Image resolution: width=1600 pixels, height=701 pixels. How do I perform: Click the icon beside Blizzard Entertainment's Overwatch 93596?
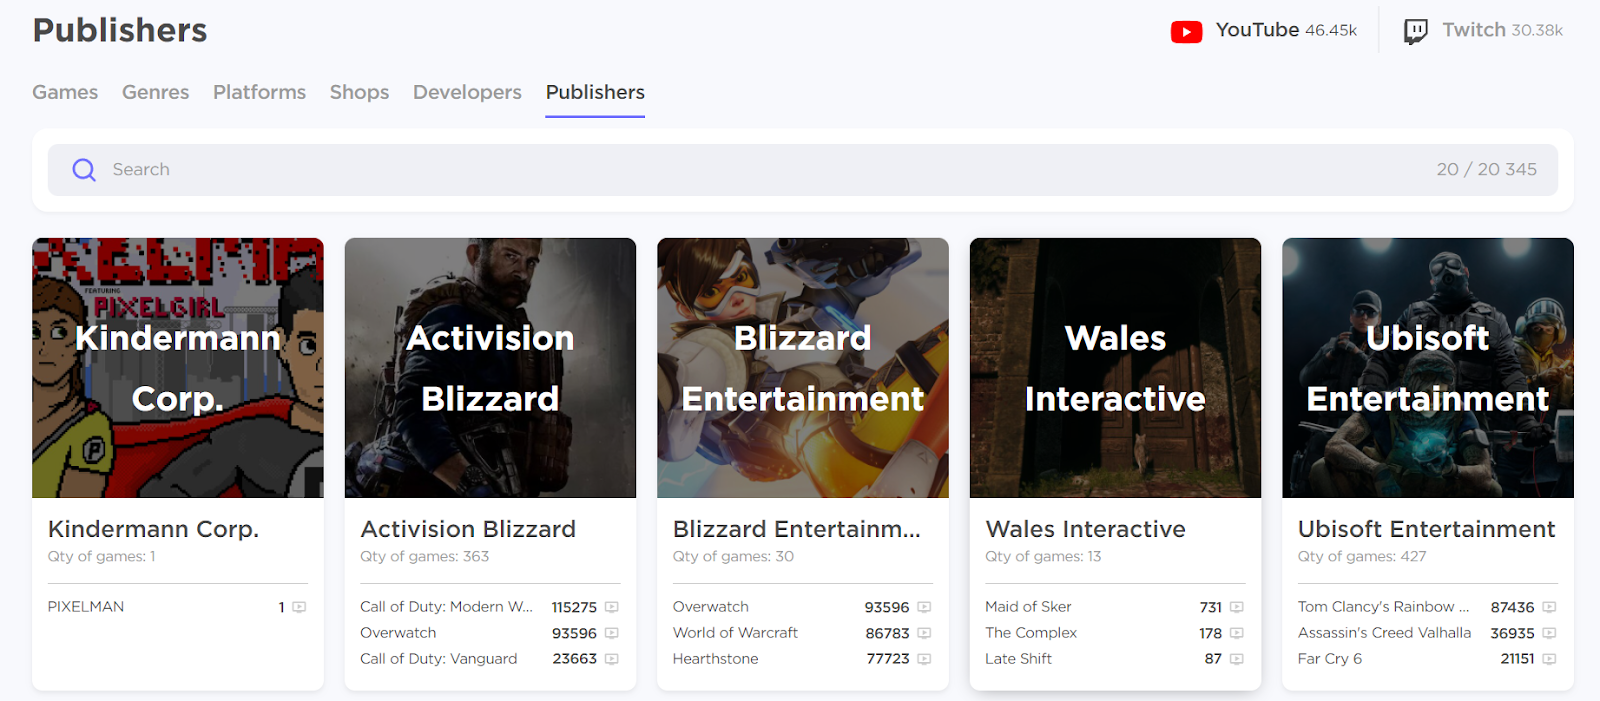click(x=924, y=607)
